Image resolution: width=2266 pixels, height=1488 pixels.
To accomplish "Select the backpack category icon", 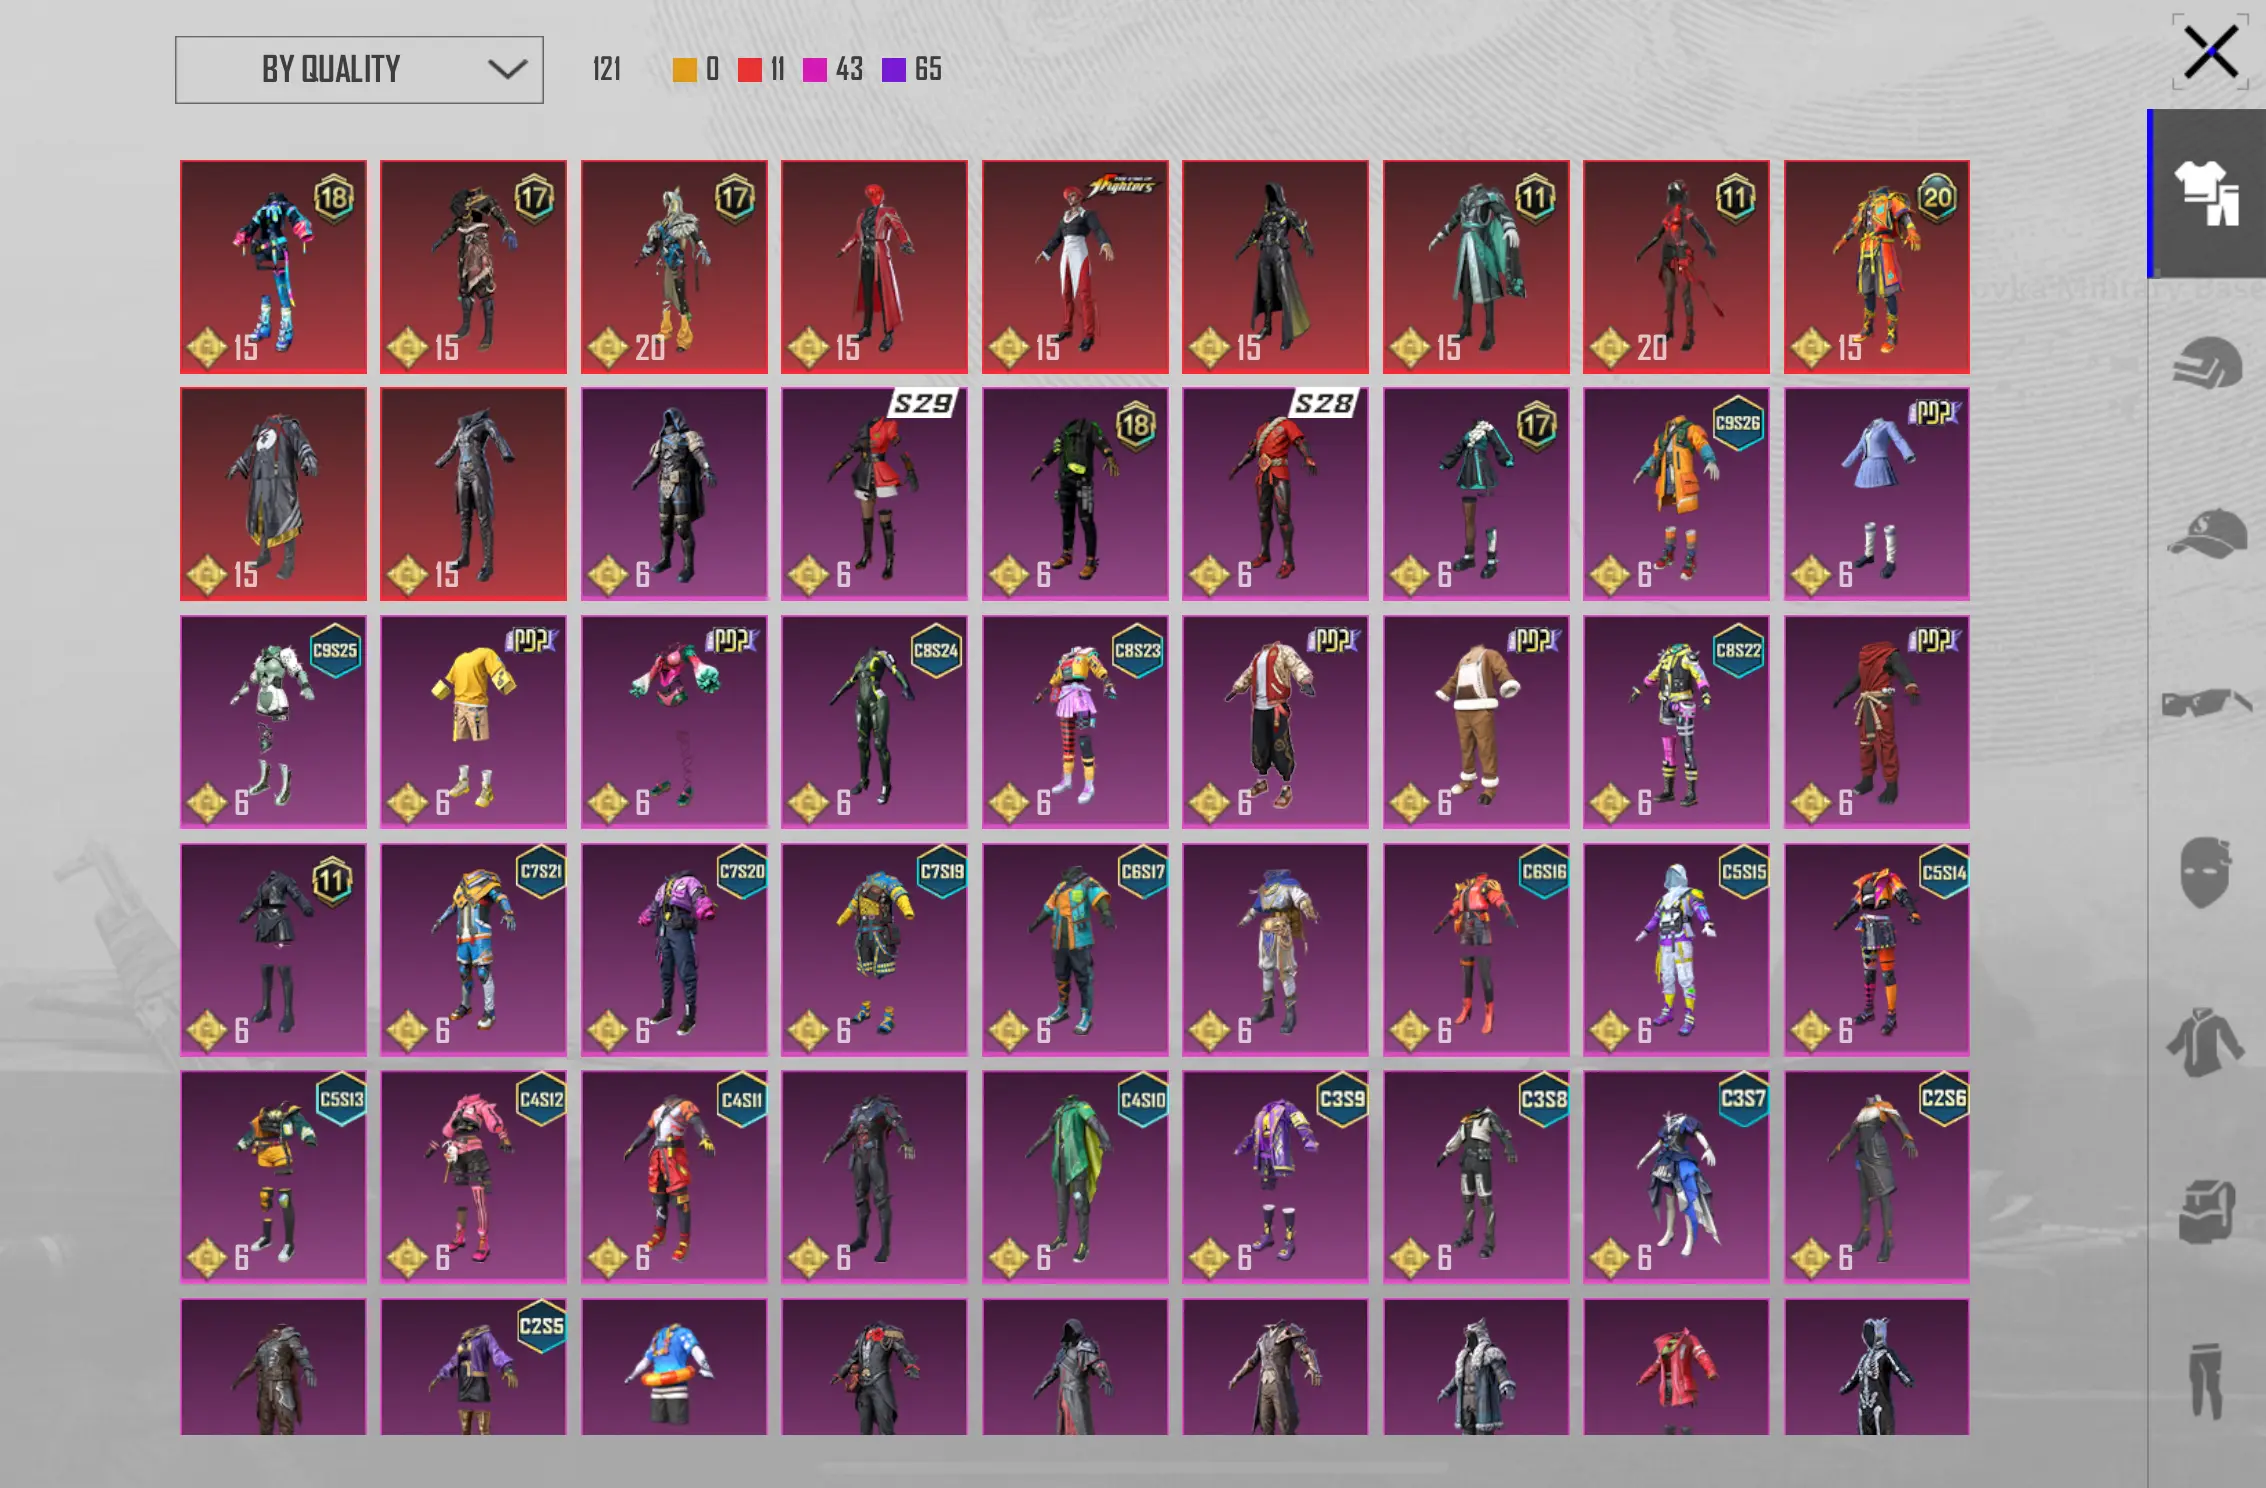I will tap(2207, 1212).
